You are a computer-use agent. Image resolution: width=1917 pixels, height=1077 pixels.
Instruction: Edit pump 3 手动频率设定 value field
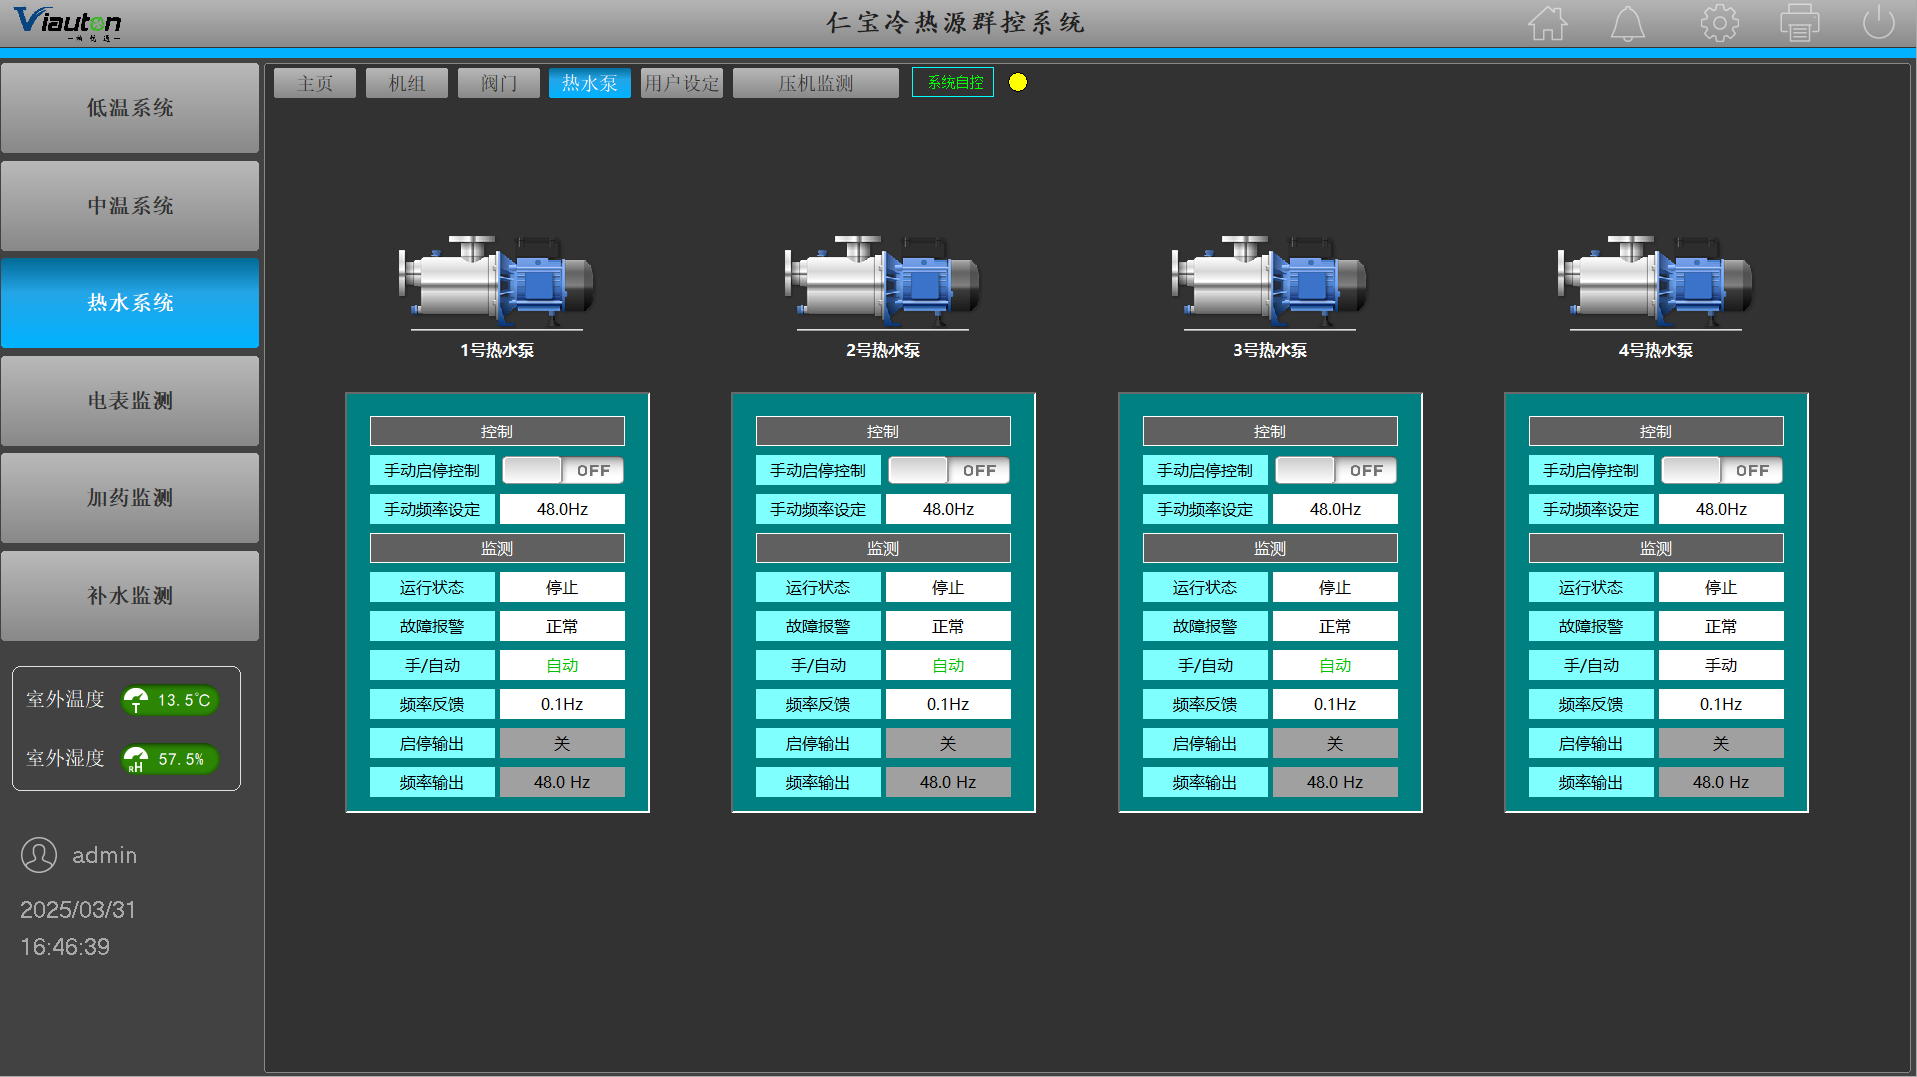(1334, 509)
